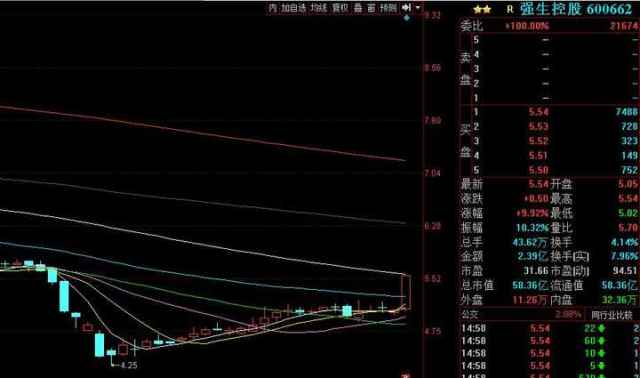Click the blue diamond marker on chart
The height and width of the screenshot is (378, 640).
(407, 18)
